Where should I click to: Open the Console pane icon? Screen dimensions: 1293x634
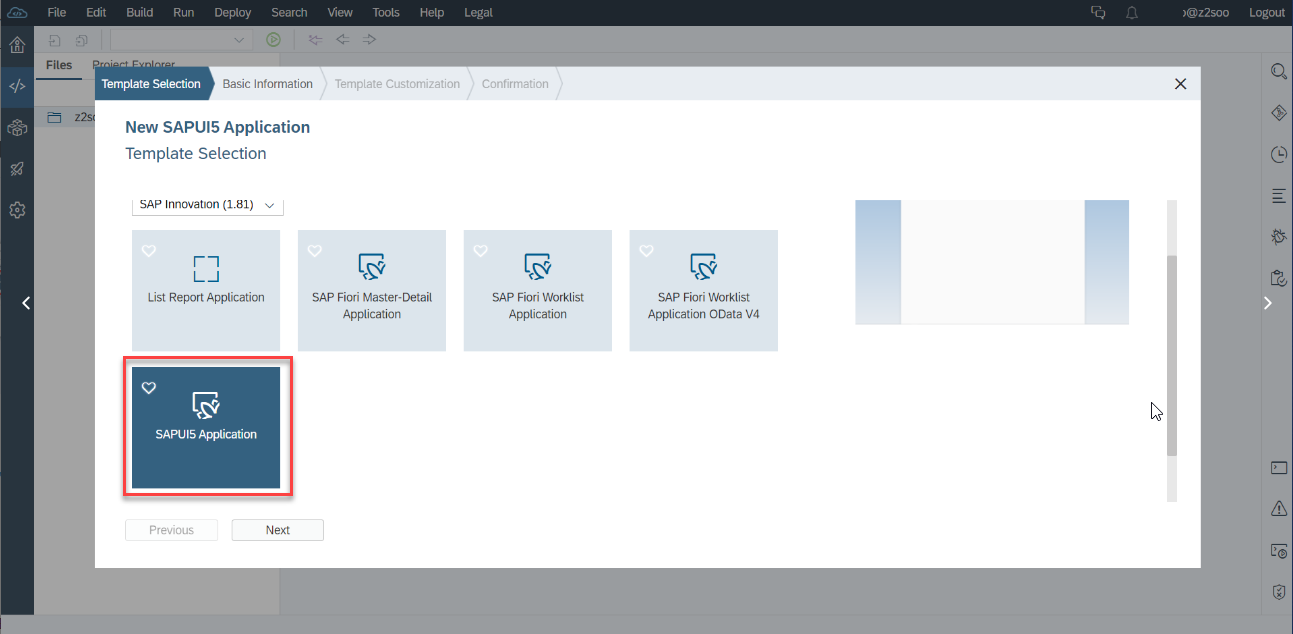point(1278,468)
